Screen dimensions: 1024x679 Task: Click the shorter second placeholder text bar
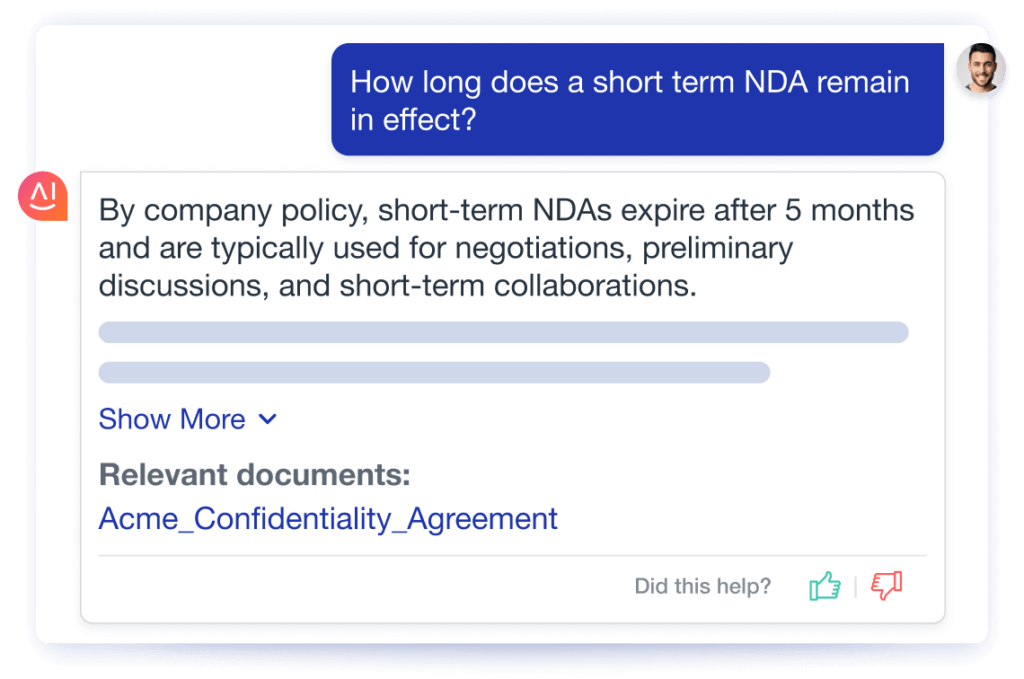434,373
